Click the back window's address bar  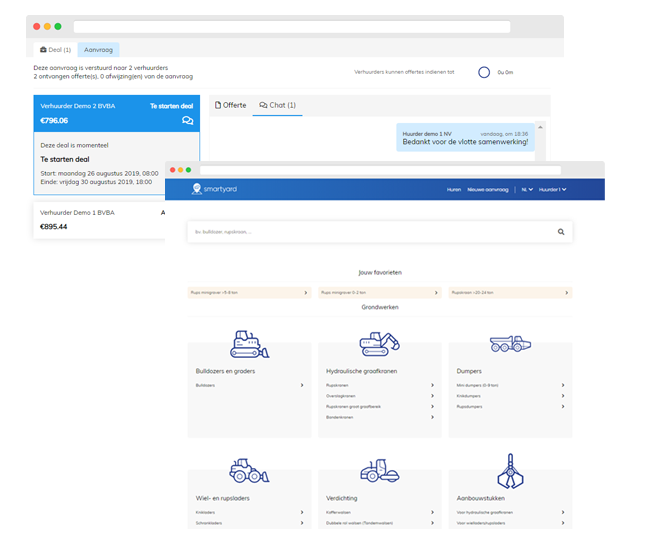point(292,27)
